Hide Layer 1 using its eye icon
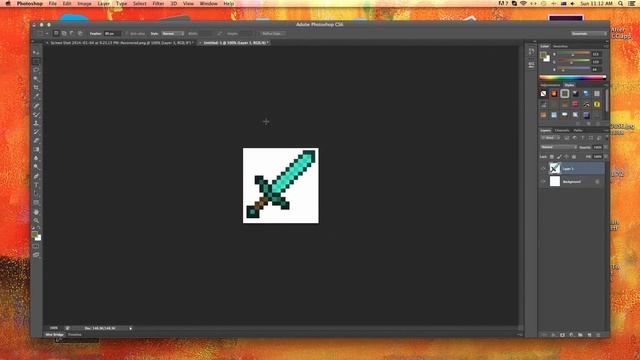This screenshot has width=640, height=360. click(x=543, y=169)
